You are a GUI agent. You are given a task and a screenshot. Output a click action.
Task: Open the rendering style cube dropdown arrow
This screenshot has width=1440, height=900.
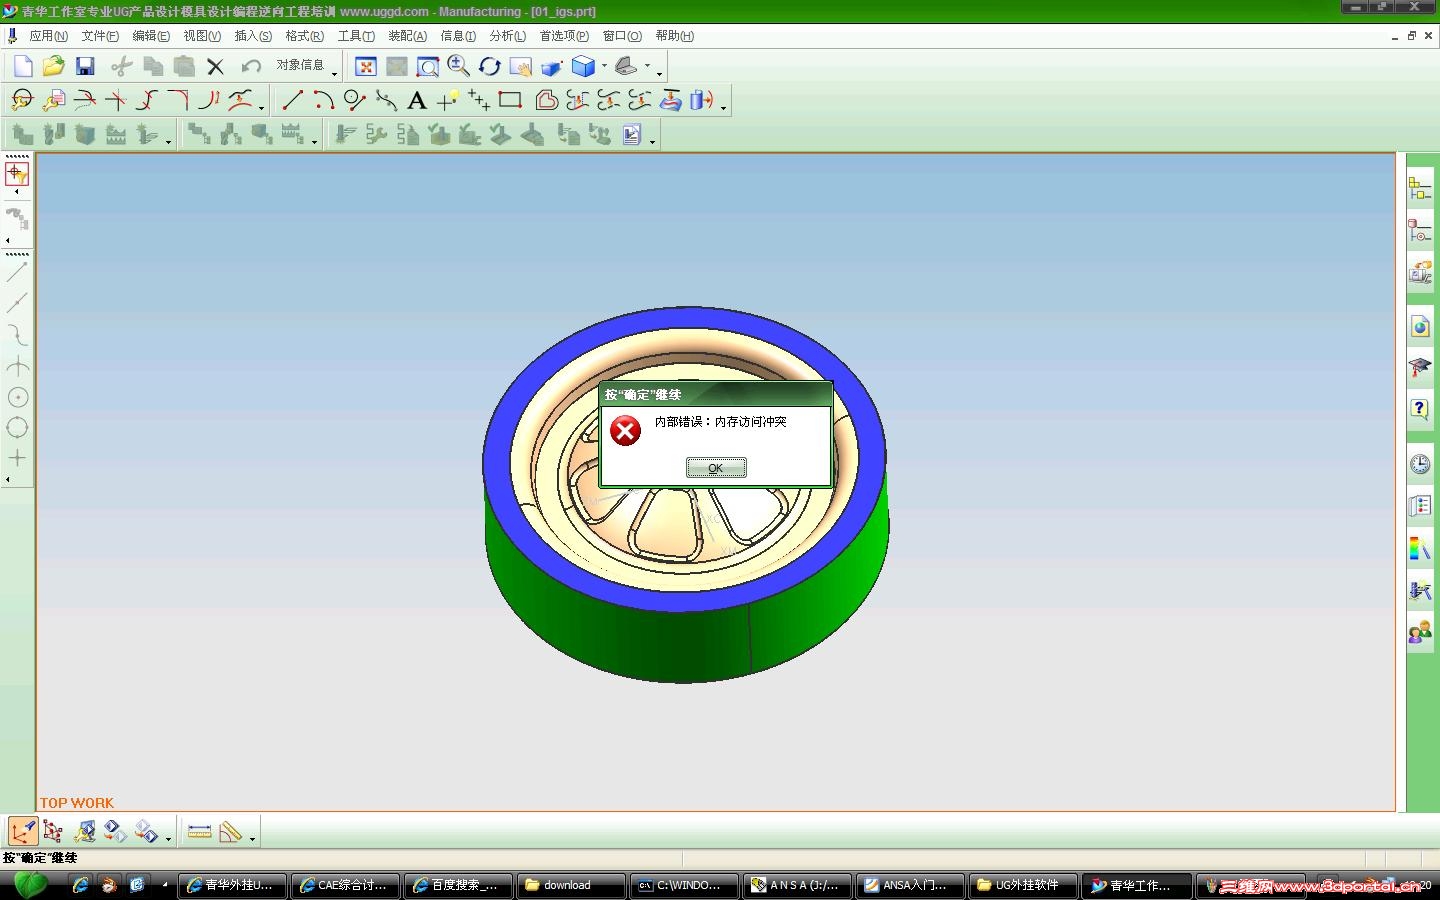[604, 66]
